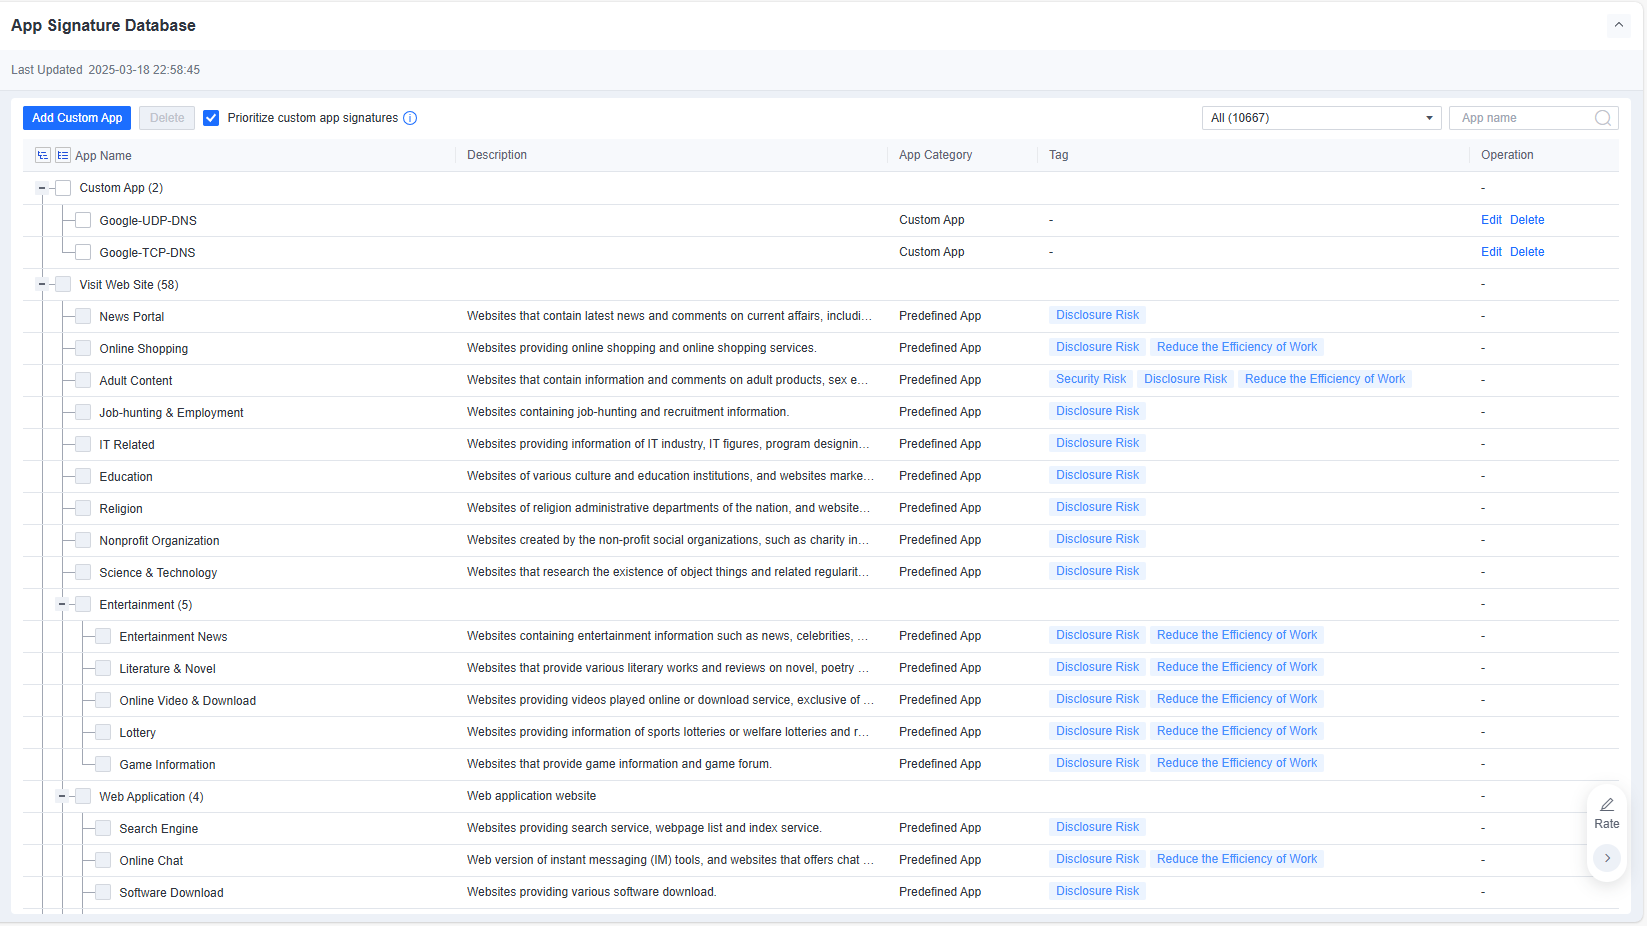Collapse the Entertainment (5) node
The image size is (1647, 926).
click(x=62, y=604)
